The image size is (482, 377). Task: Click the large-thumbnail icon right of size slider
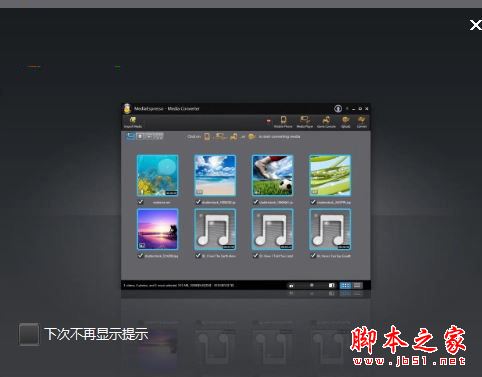click(x=331, y=285)
